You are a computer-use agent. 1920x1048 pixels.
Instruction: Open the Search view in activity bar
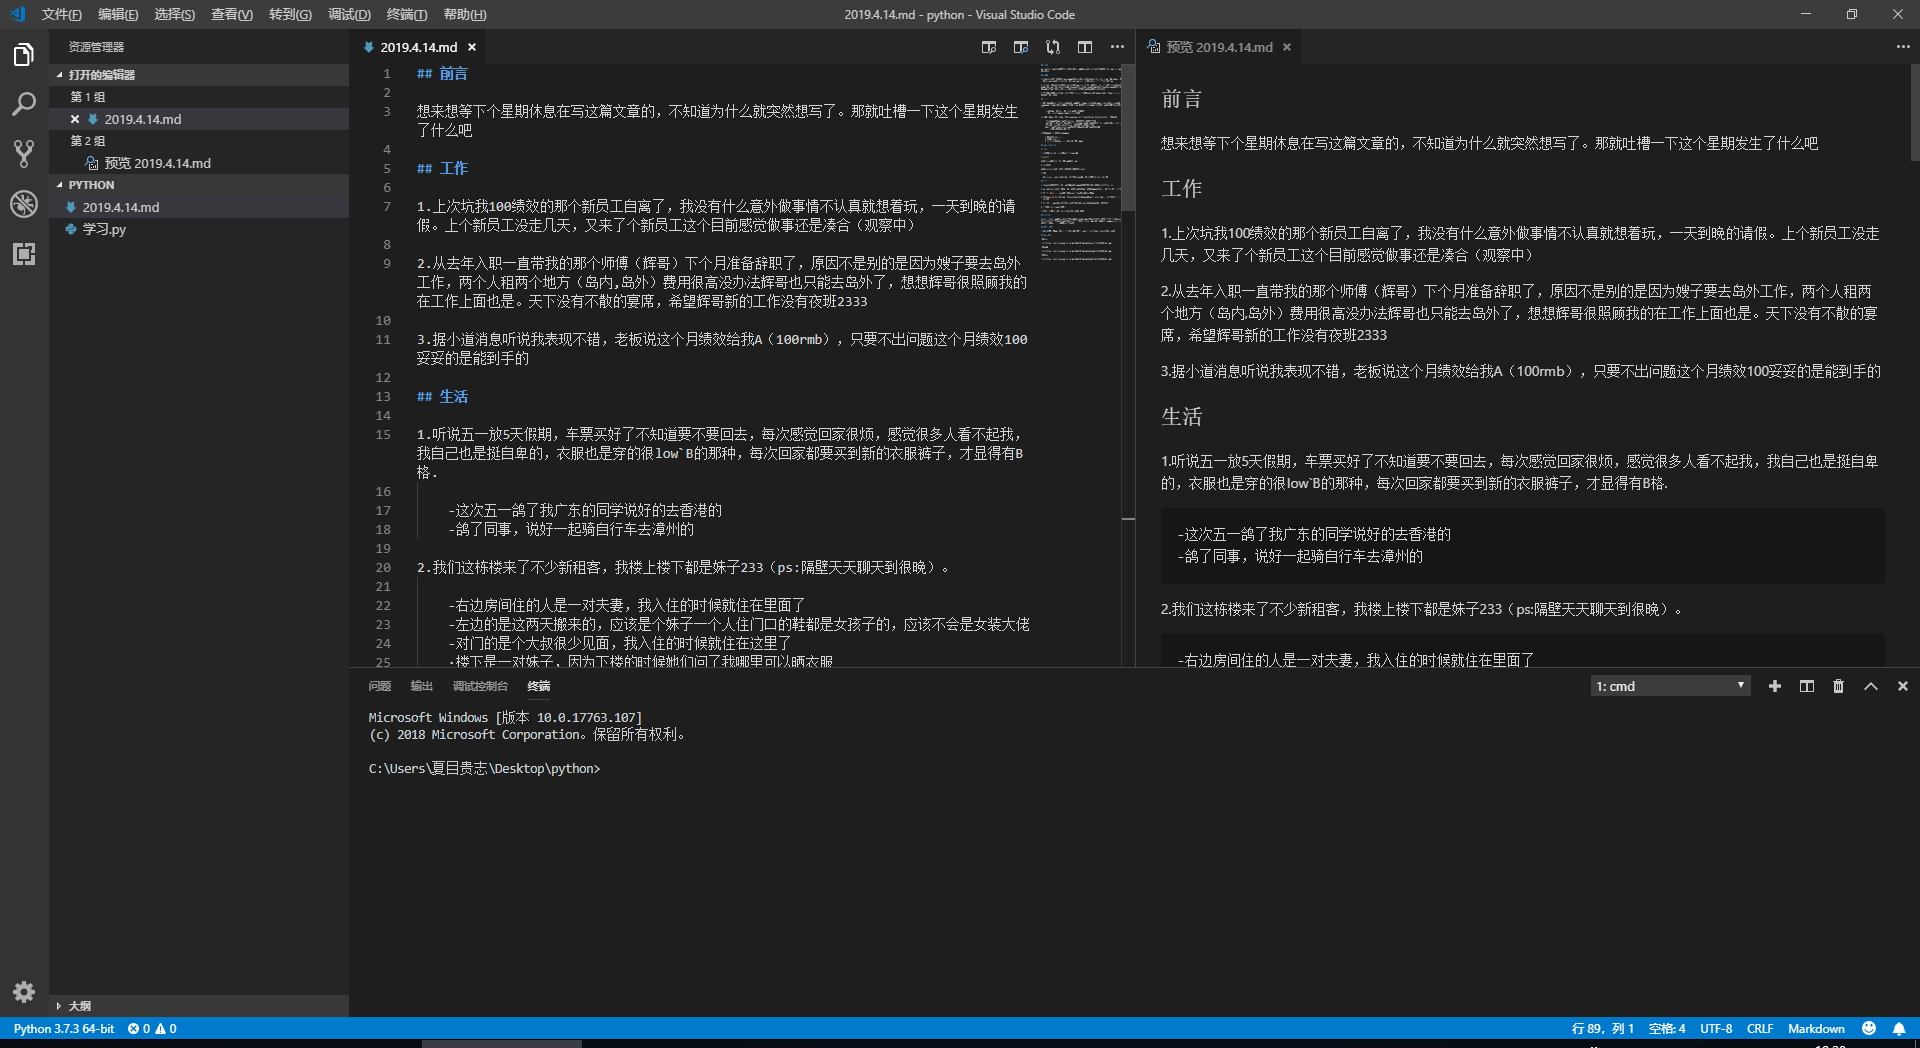[24, 104]
